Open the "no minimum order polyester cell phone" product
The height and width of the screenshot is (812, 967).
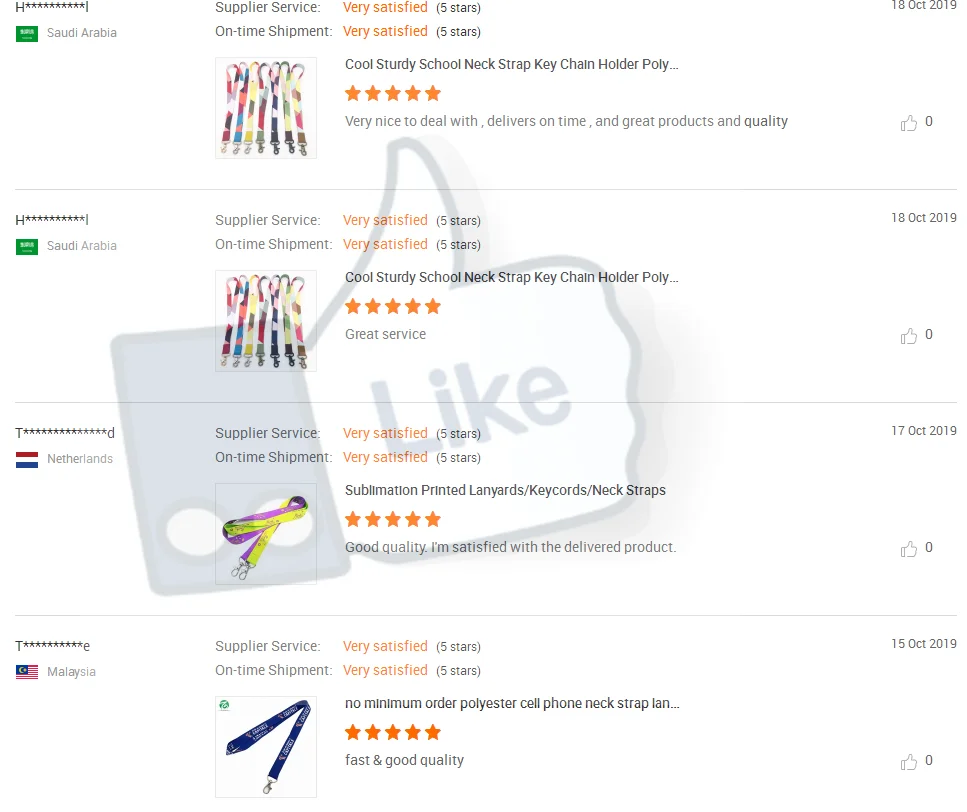pyautogui.click(x=512, y=703)
